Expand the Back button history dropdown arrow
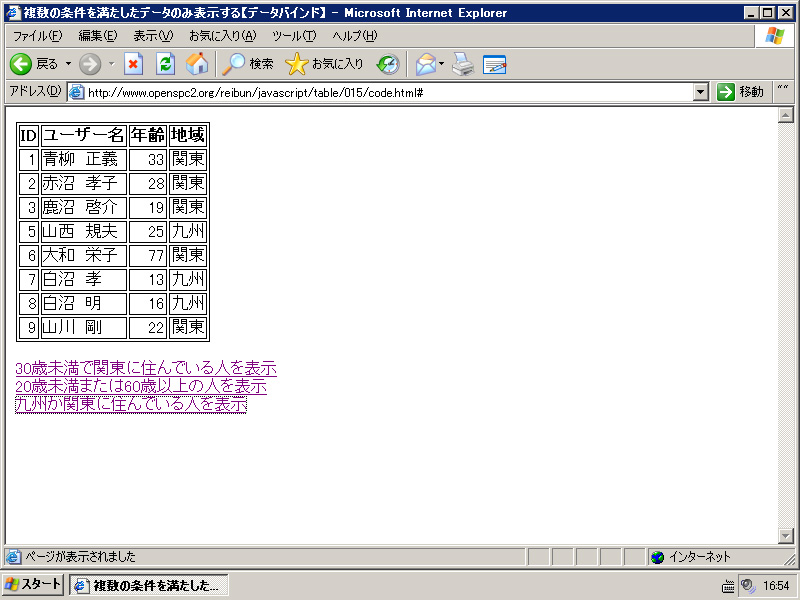Screen dimensions: 800x600 coord(68,64)
